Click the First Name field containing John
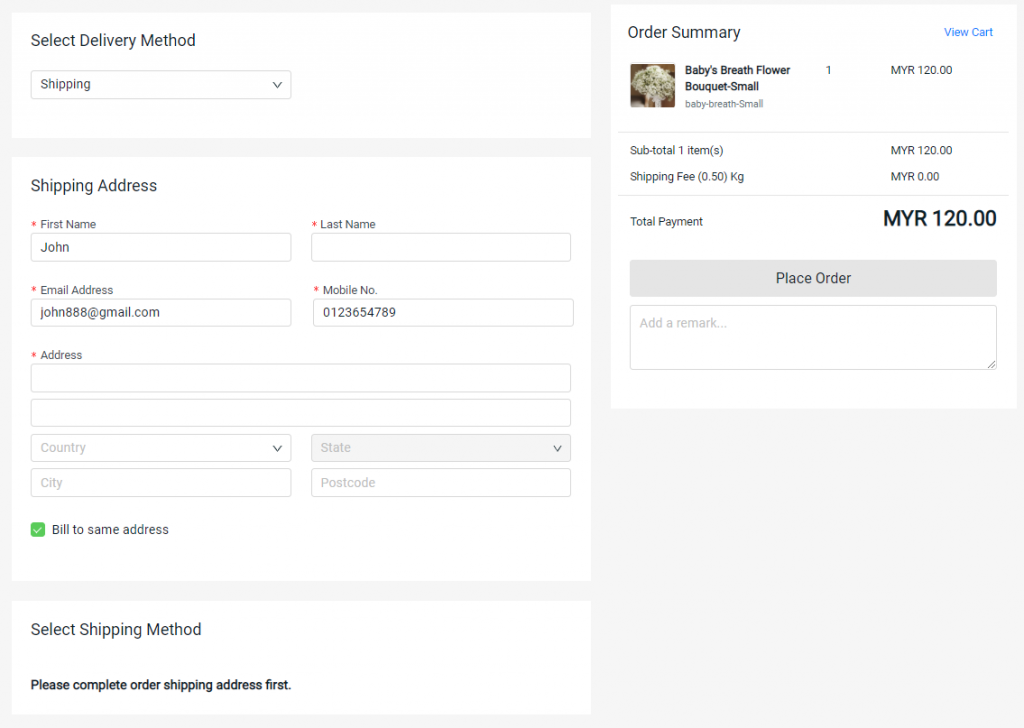This screenshot has height=728, width=1024. [161, 247]
